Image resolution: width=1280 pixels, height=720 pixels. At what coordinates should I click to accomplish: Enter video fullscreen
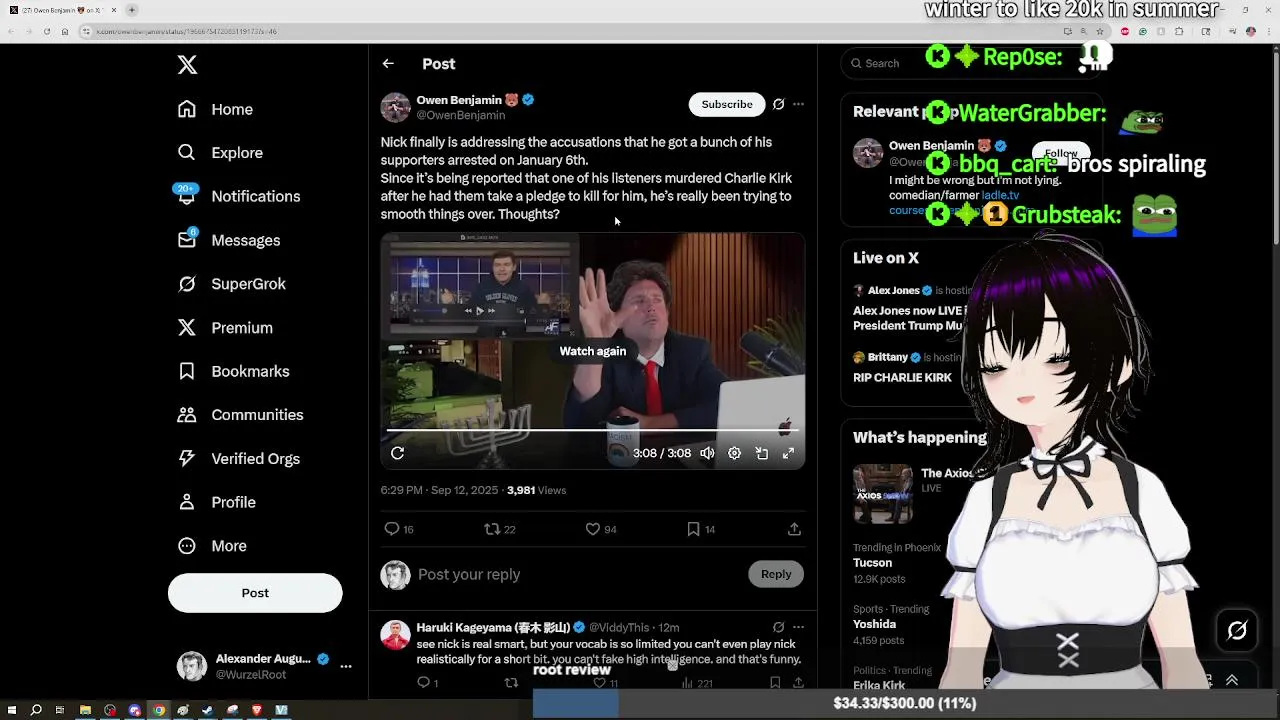click(x=788, y=453)
